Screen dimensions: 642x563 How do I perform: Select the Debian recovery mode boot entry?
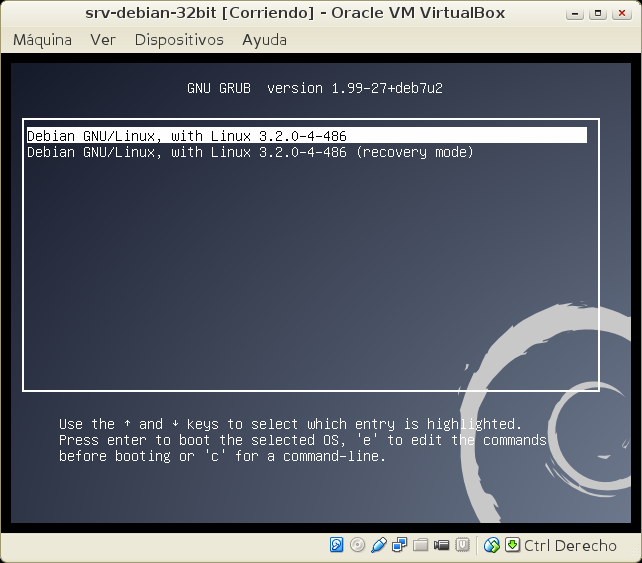(250, 152)
